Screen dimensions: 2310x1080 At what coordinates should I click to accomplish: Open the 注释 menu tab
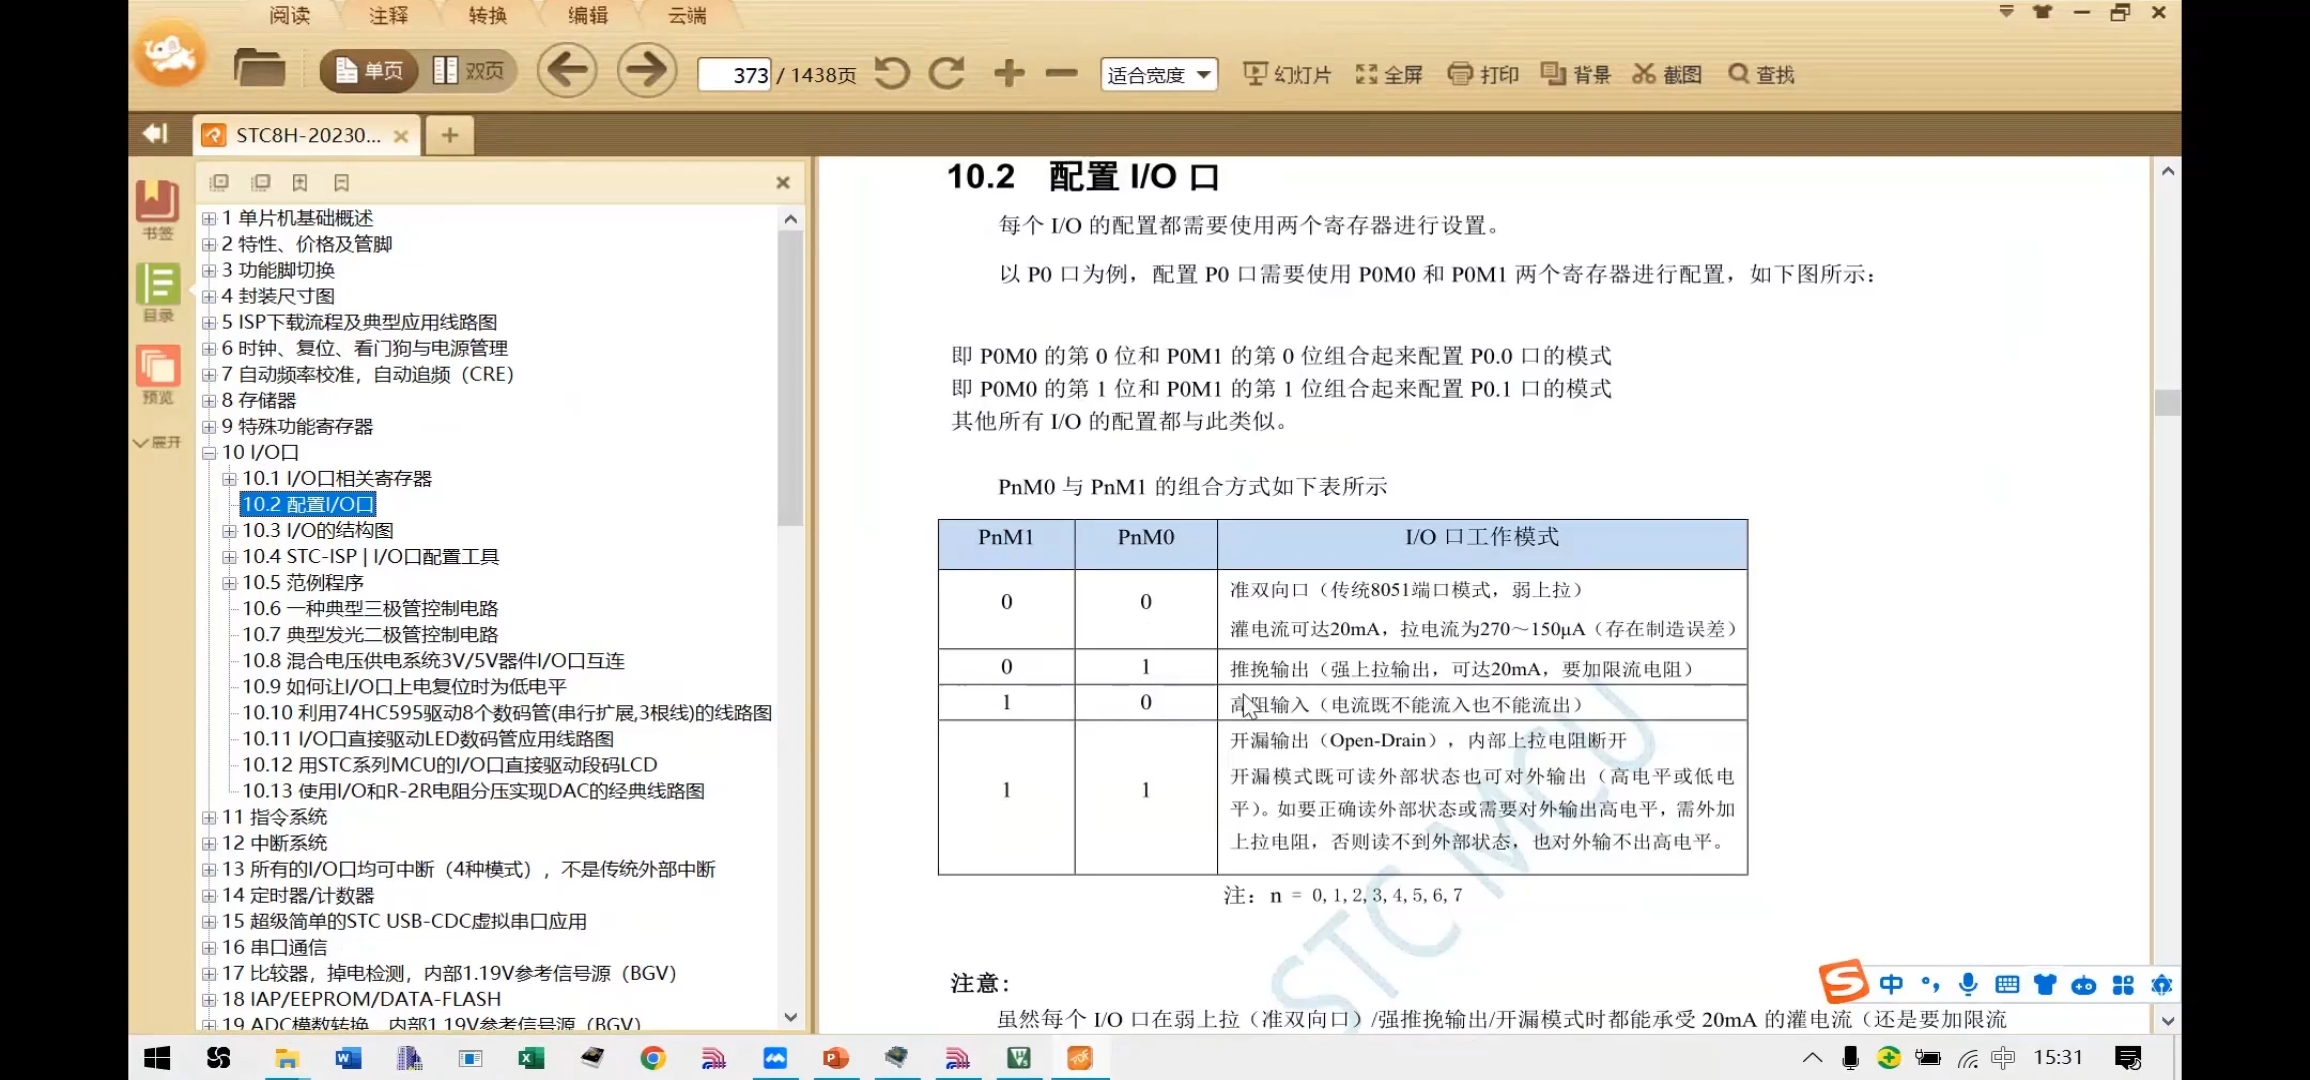point(389,15)
